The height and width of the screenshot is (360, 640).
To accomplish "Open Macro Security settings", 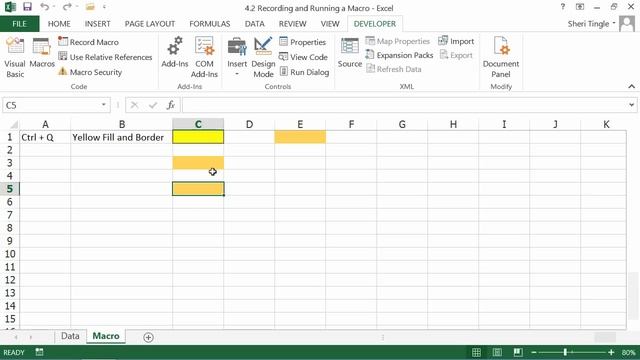I will tap(90, 72).
